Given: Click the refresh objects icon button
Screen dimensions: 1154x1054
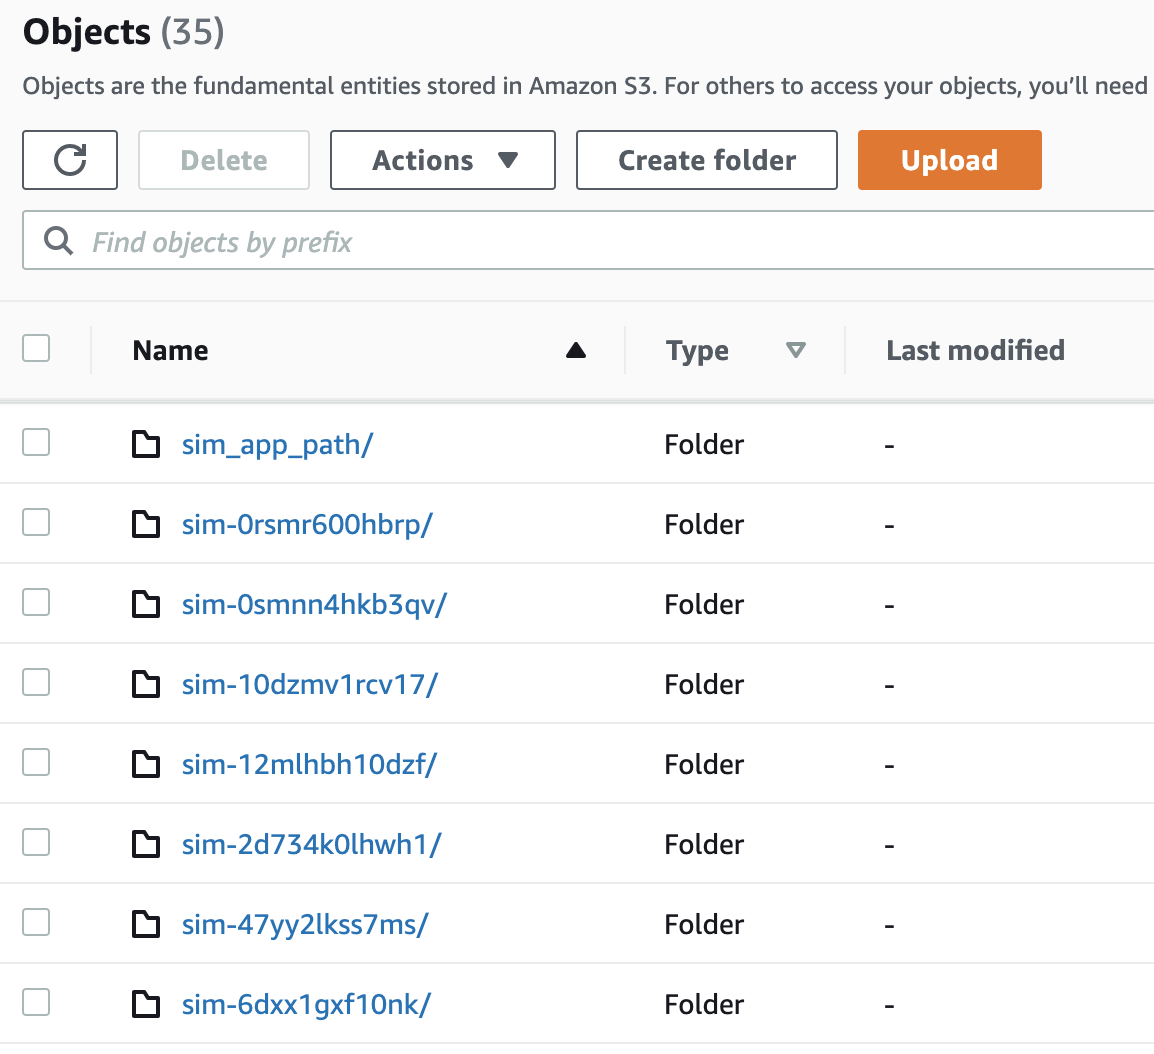Looking at the screenshot, I should pos(70,160).
